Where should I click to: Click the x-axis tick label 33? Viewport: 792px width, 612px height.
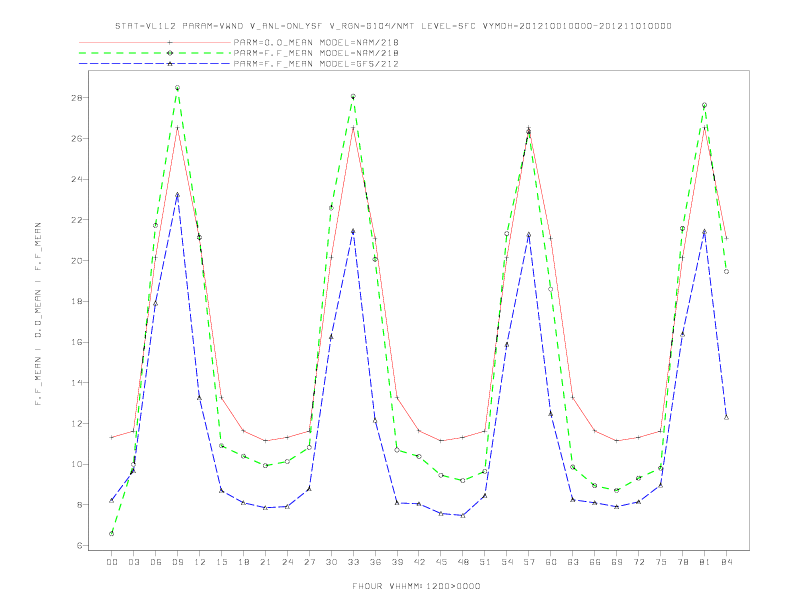353,562
